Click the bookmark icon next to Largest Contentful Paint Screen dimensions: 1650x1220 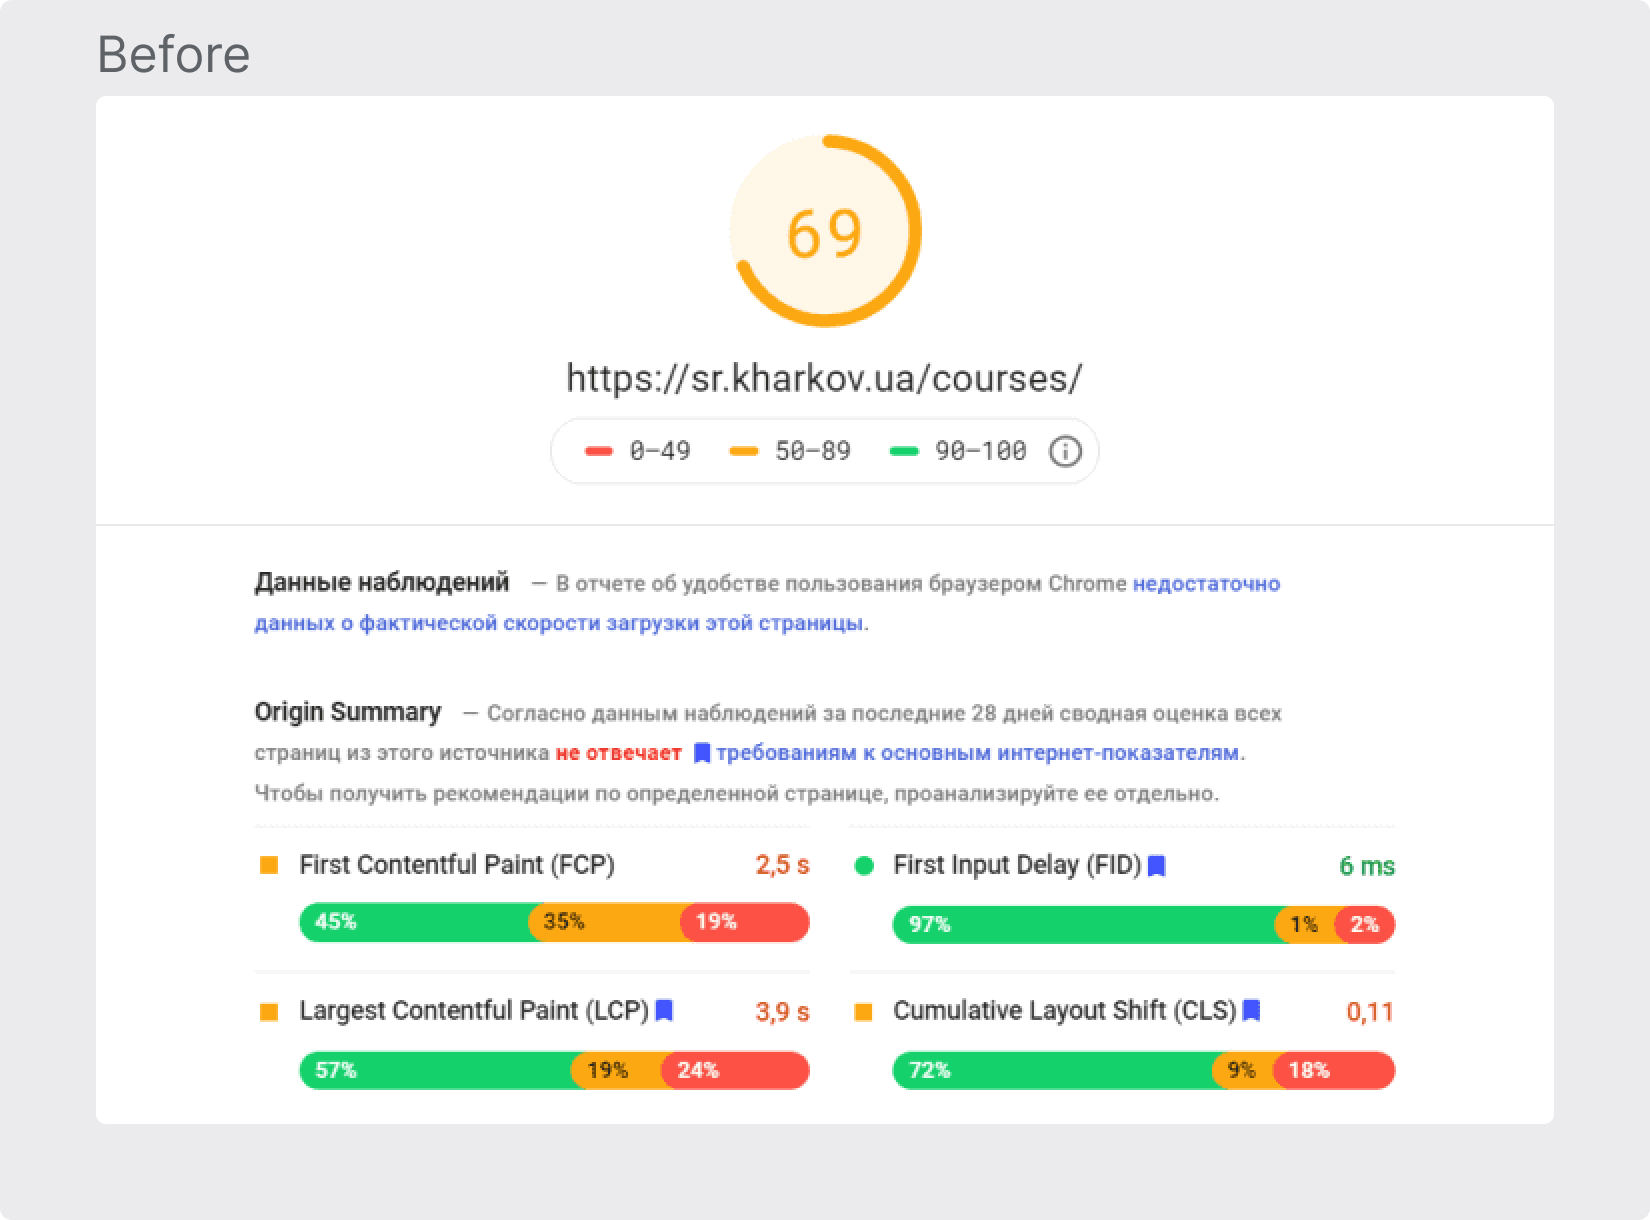pos(664,1011)
